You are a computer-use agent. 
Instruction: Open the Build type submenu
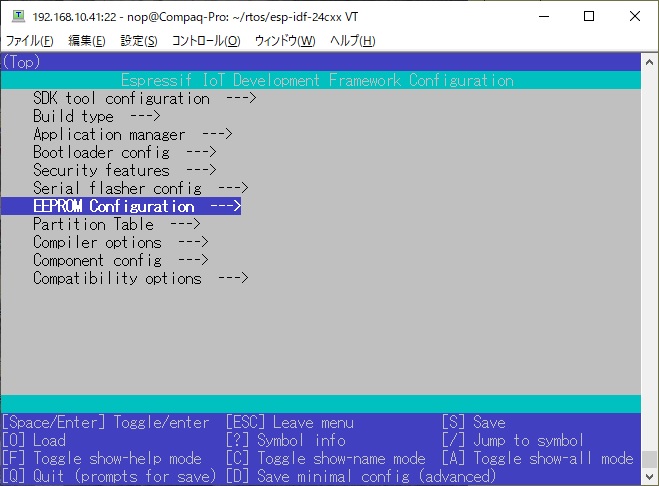click(x=97, y=116)
